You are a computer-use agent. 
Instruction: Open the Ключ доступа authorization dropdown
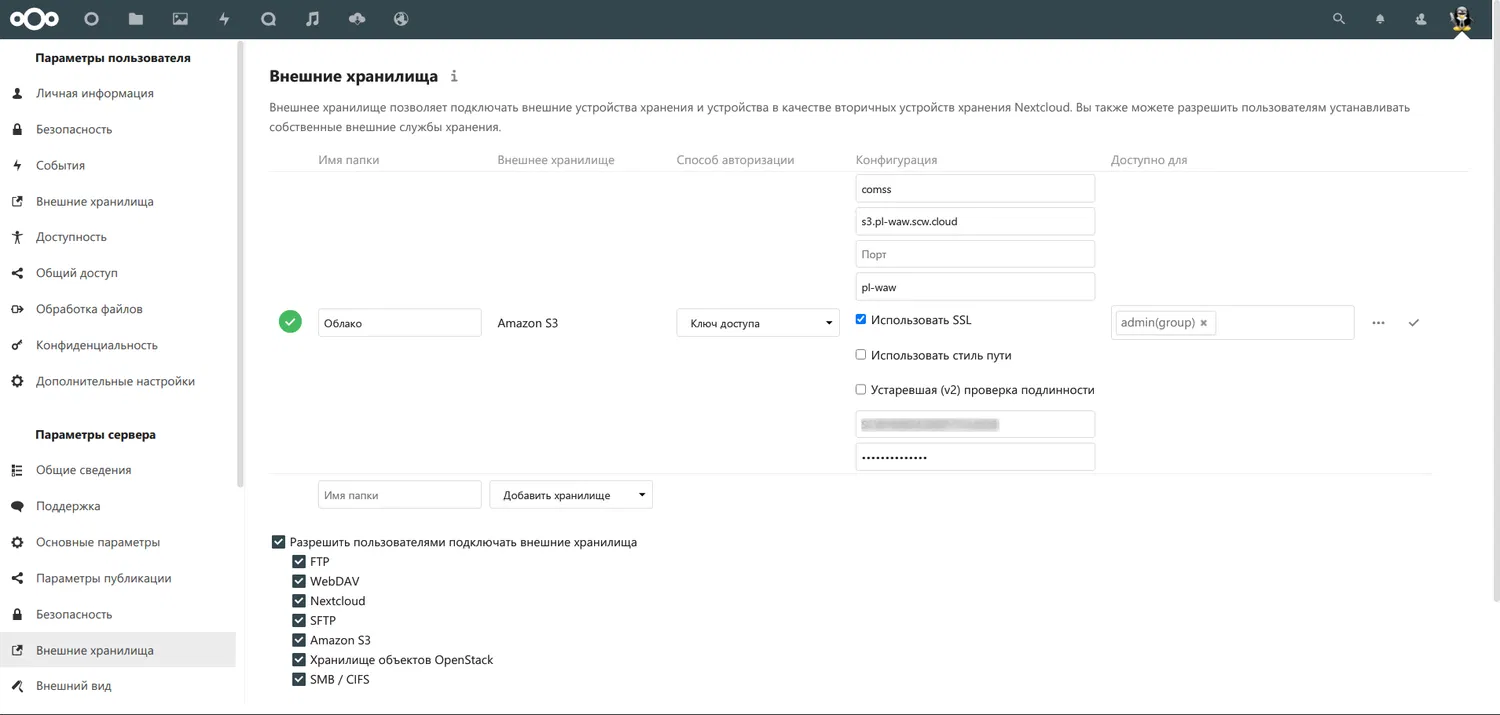pos(757,323)
